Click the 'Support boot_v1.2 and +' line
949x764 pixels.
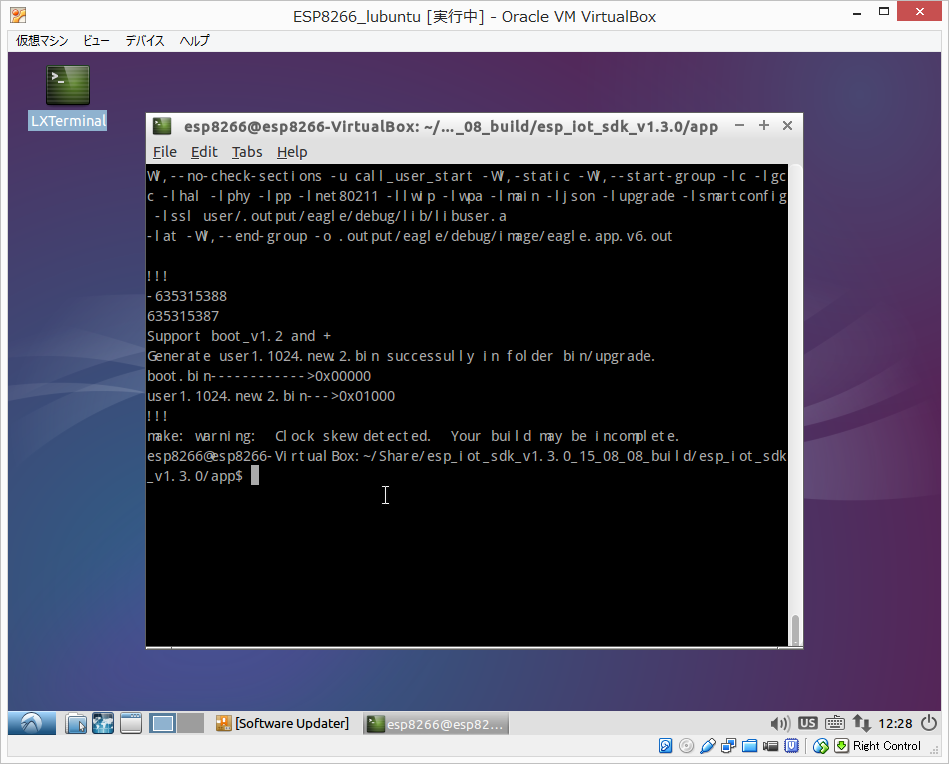[239, 336]
